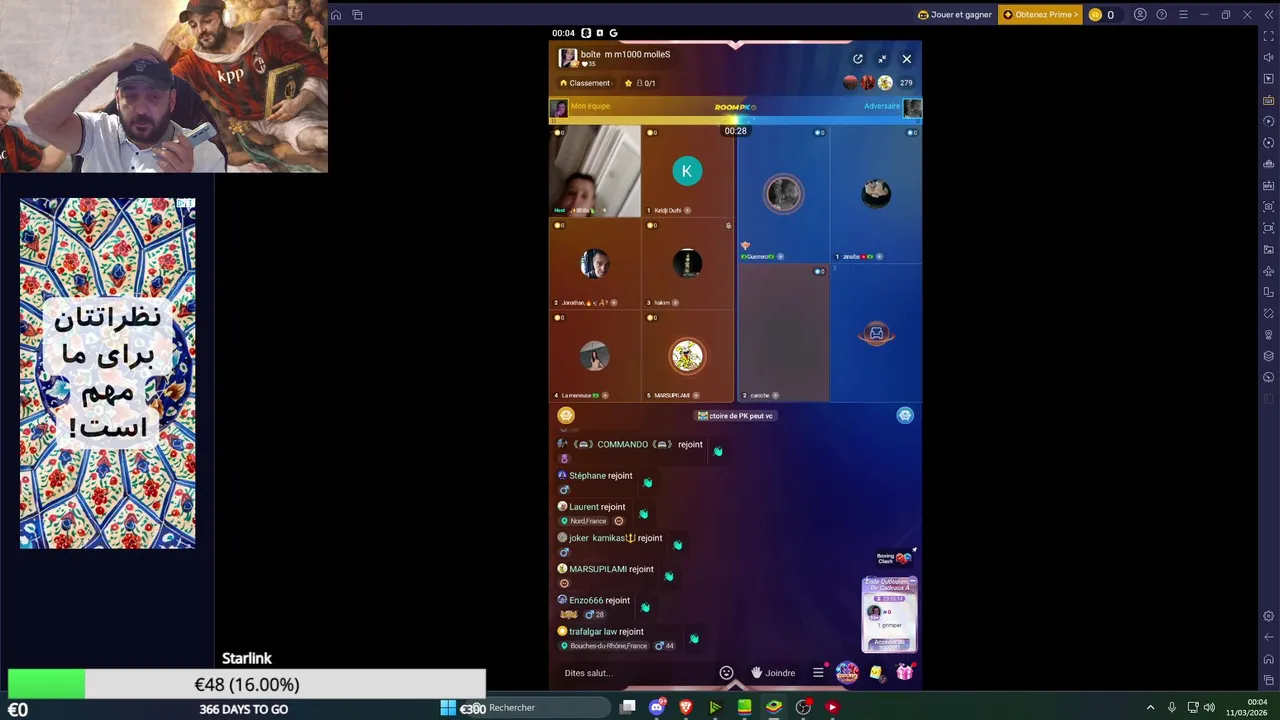Viewport: 1280px width, 720px height.
Task: Open sidebar settings gear icon
Action: (1269, 616)
